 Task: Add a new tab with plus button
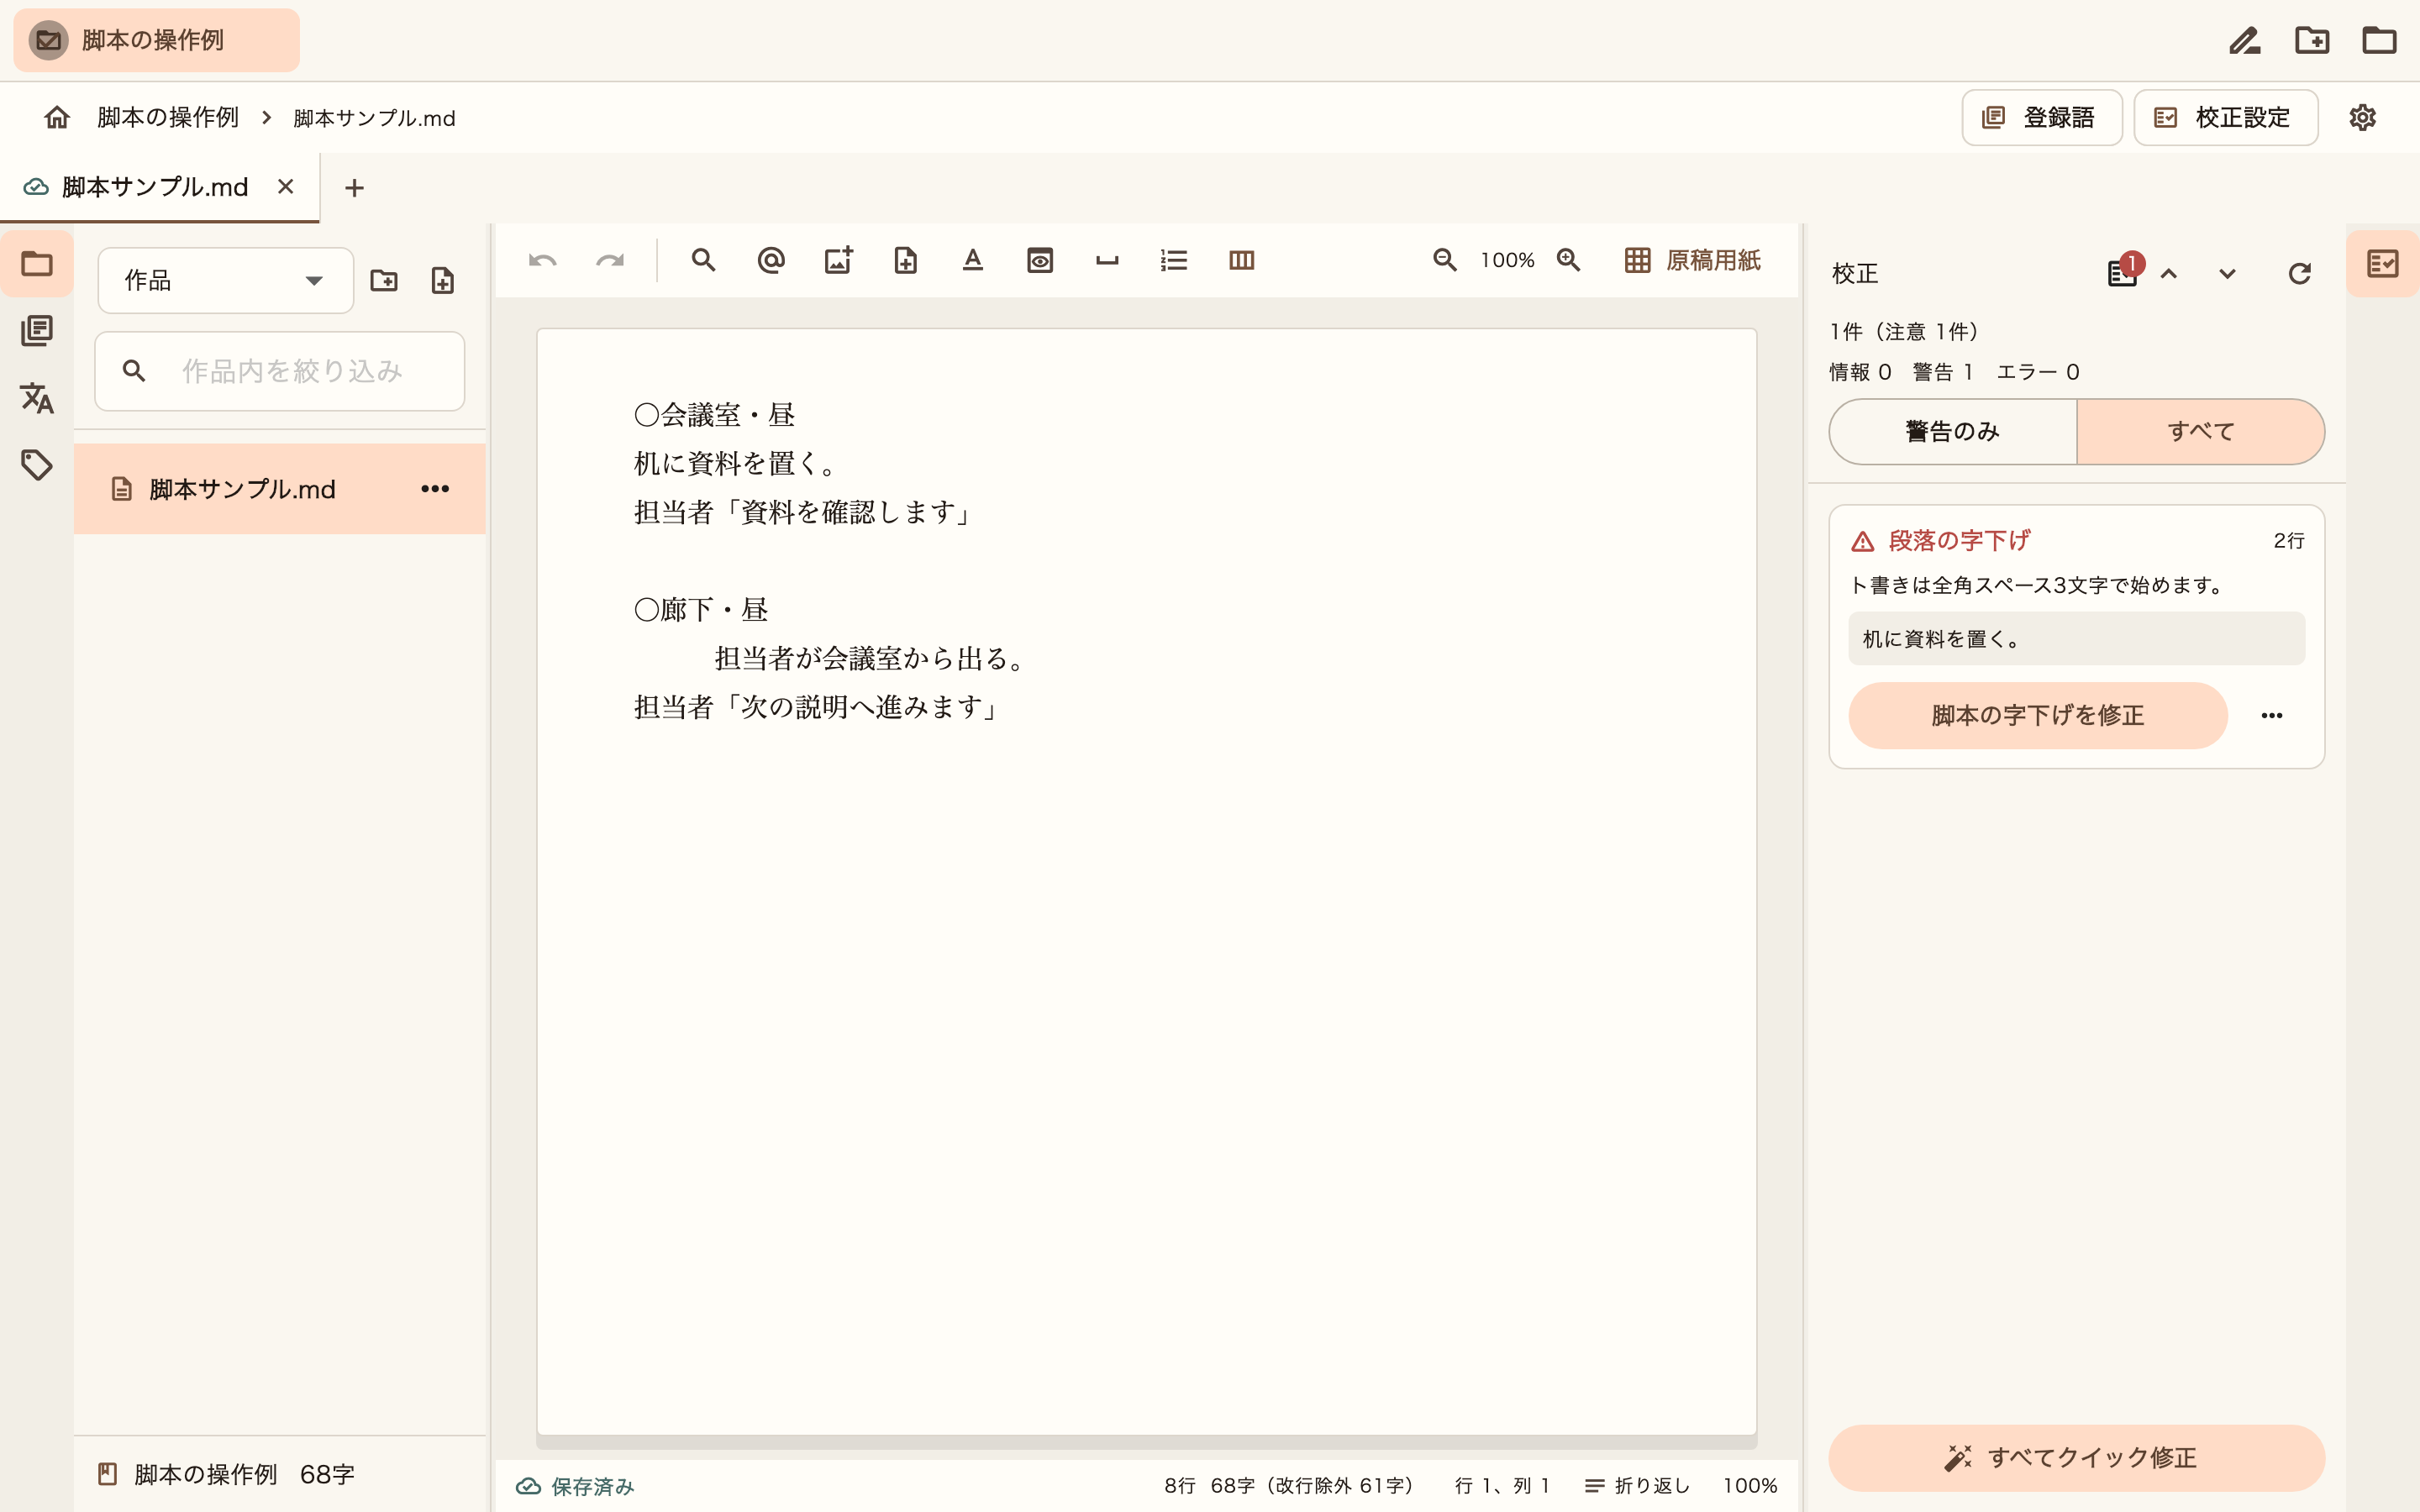[x=354, y=188]
